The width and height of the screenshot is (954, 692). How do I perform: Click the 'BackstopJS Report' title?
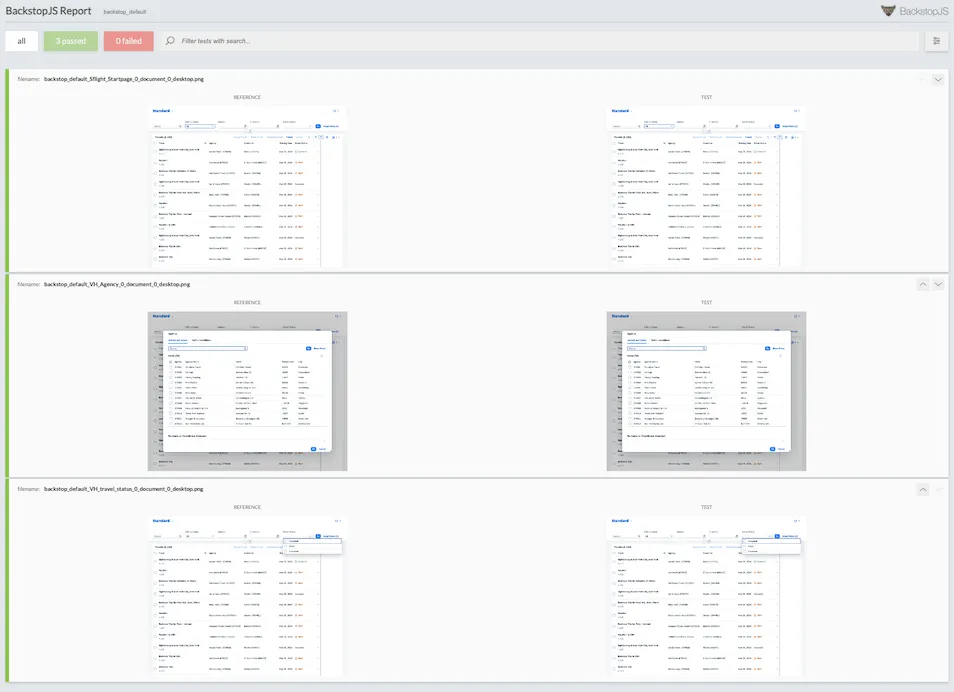pos(48,11)
